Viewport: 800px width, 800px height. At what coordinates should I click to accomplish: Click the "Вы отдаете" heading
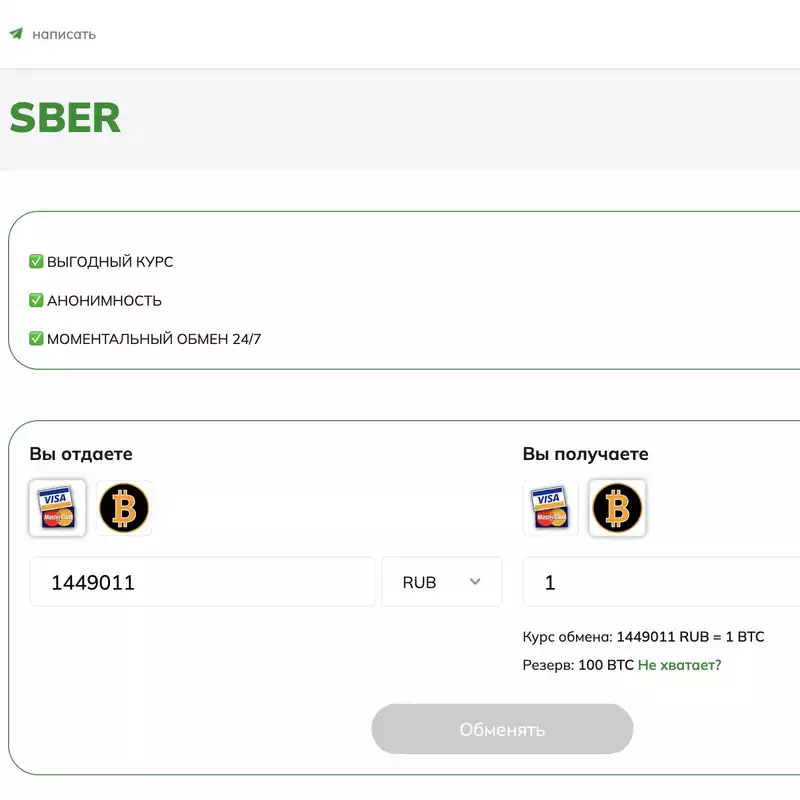[x=81, y=454]
